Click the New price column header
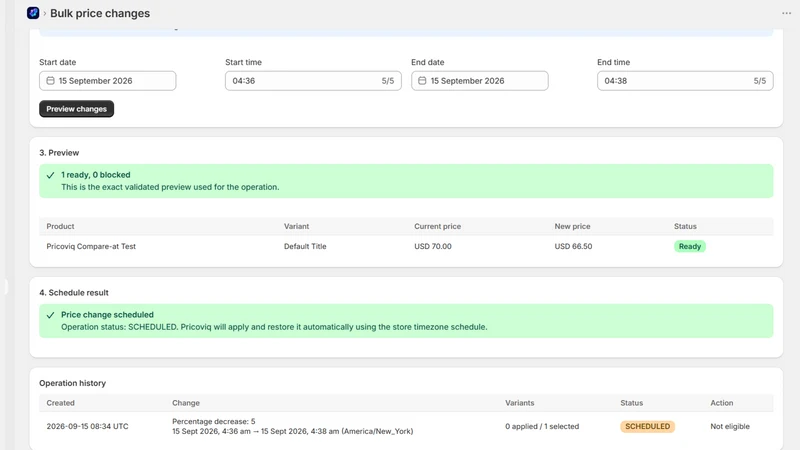Viewport: 800px width, 450px height. coord(572,226)
